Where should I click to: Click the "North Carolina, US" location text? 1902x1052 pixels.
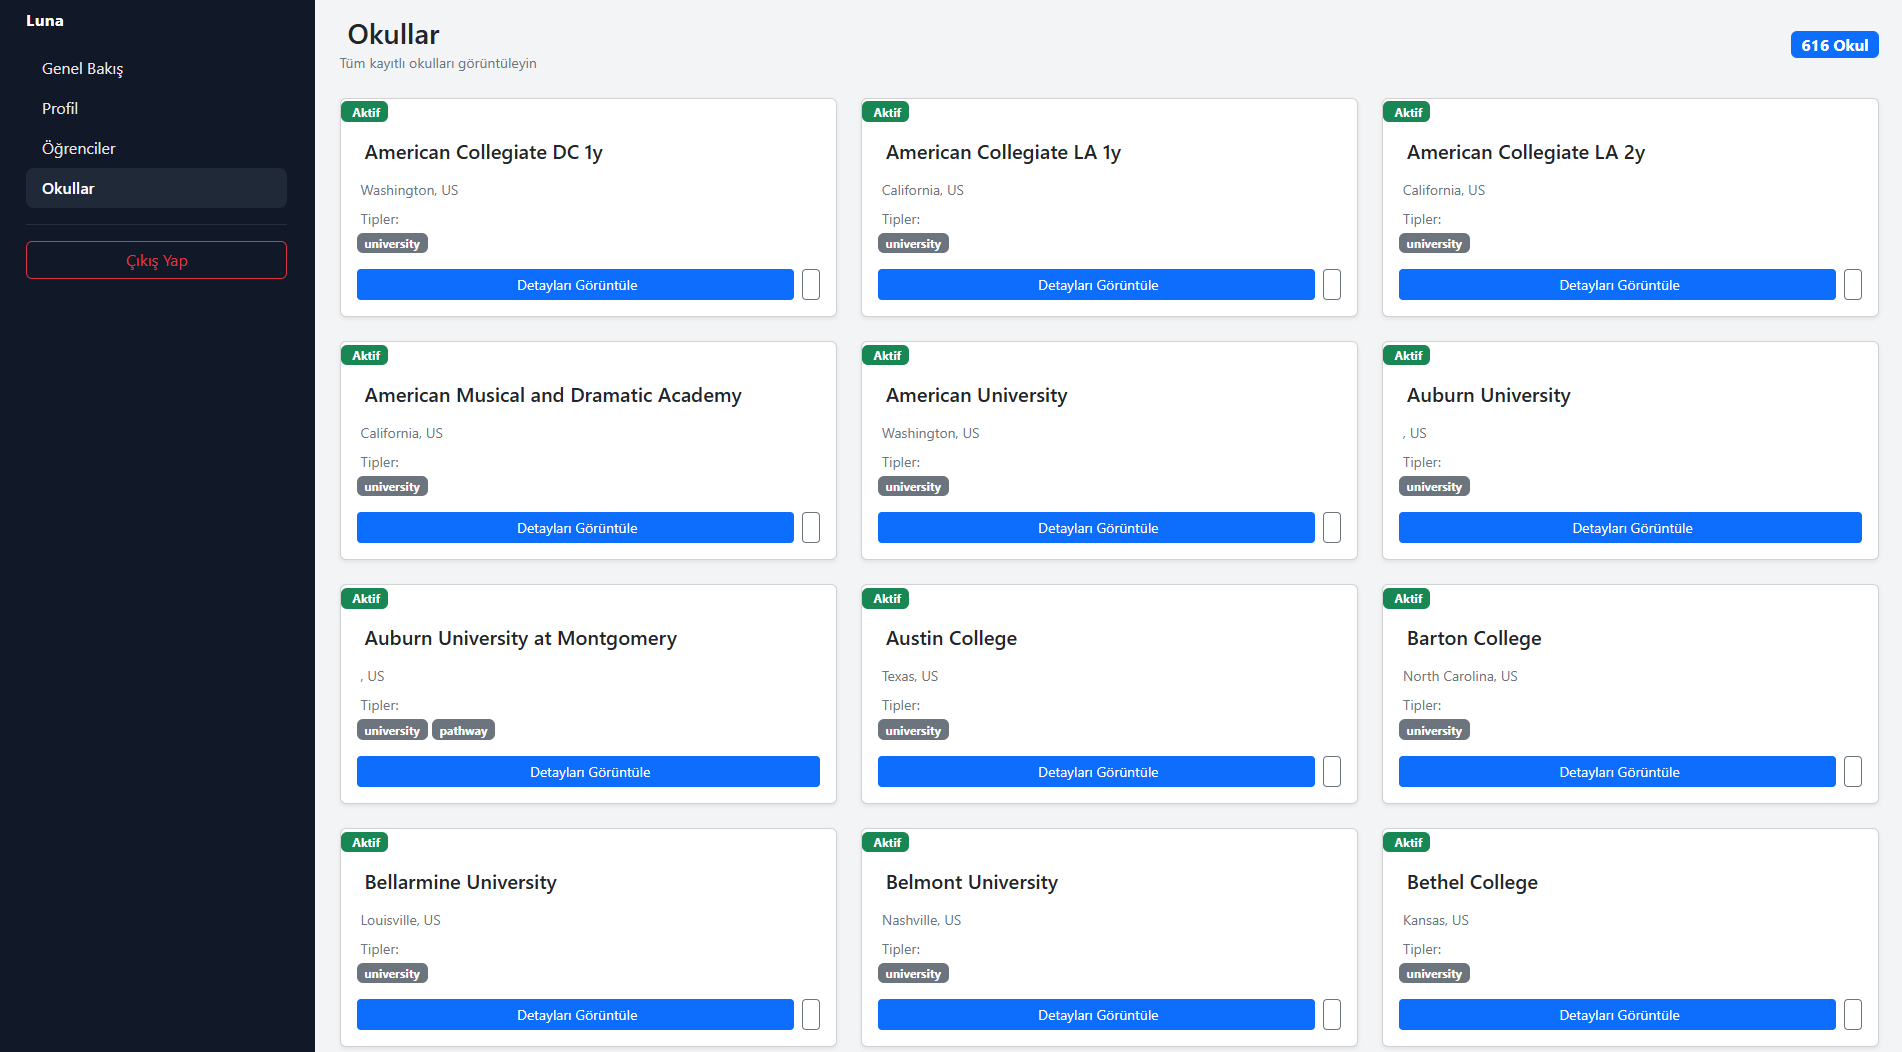[x=1459, y=676]
